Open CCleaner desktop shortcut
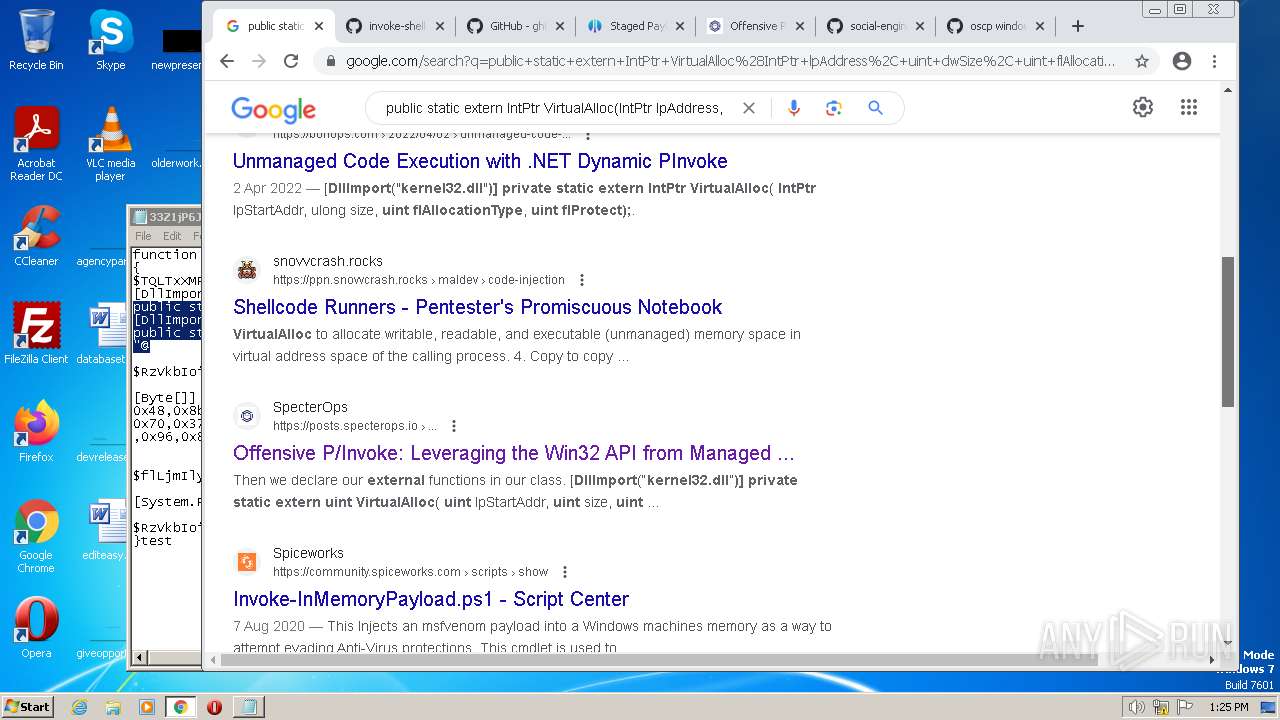1280x720 pixels. tap(36, 236)
